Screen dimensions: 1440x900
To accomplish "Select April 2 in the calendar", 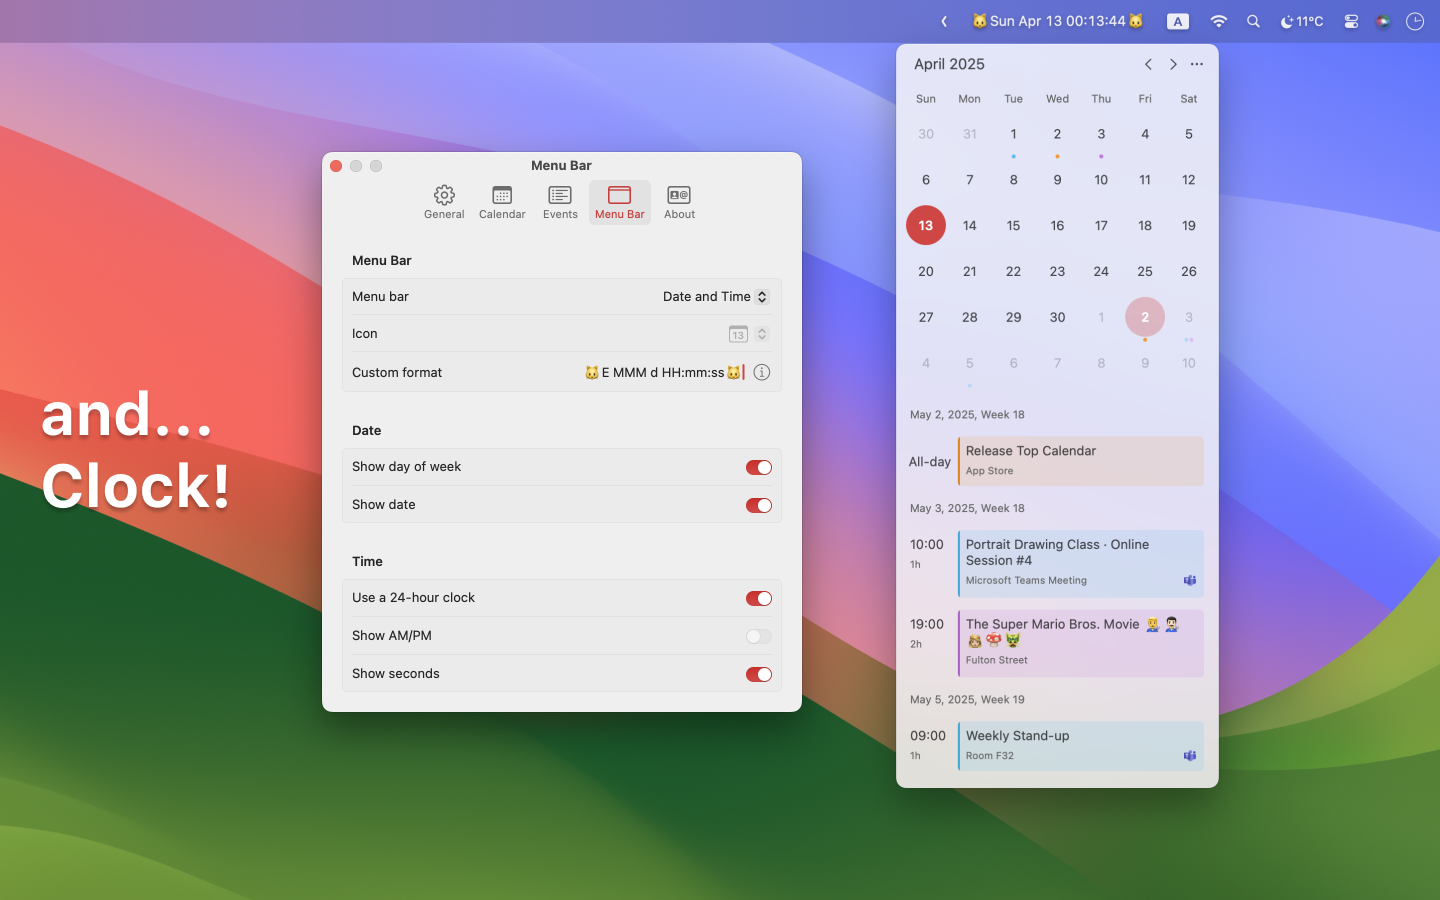I will tap(1057, 134).
